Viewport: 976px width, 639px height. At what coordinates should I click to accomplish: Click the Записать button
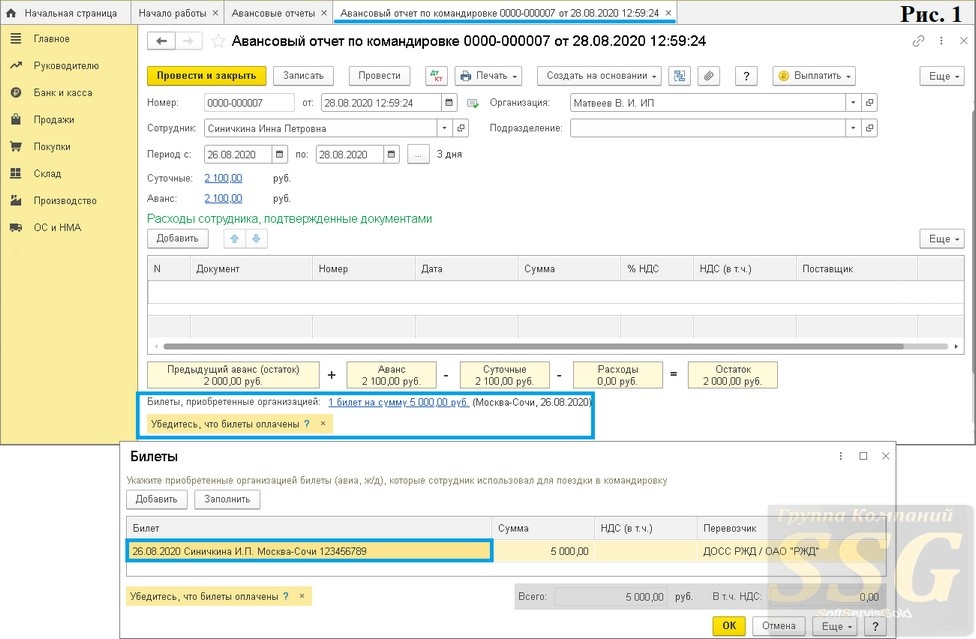(303, 76)
